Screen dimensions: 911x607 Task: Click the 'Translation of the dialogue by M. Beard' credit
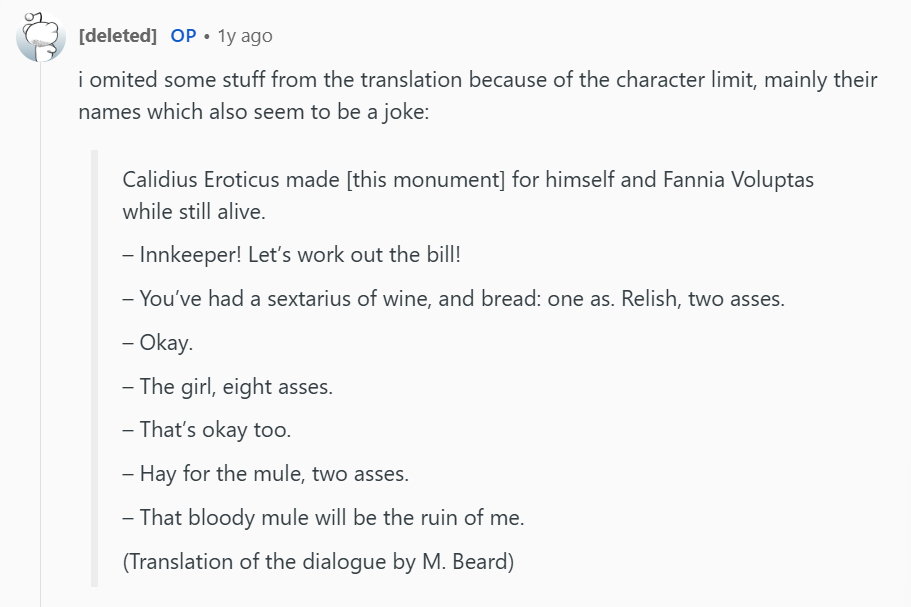click(317, 562)
